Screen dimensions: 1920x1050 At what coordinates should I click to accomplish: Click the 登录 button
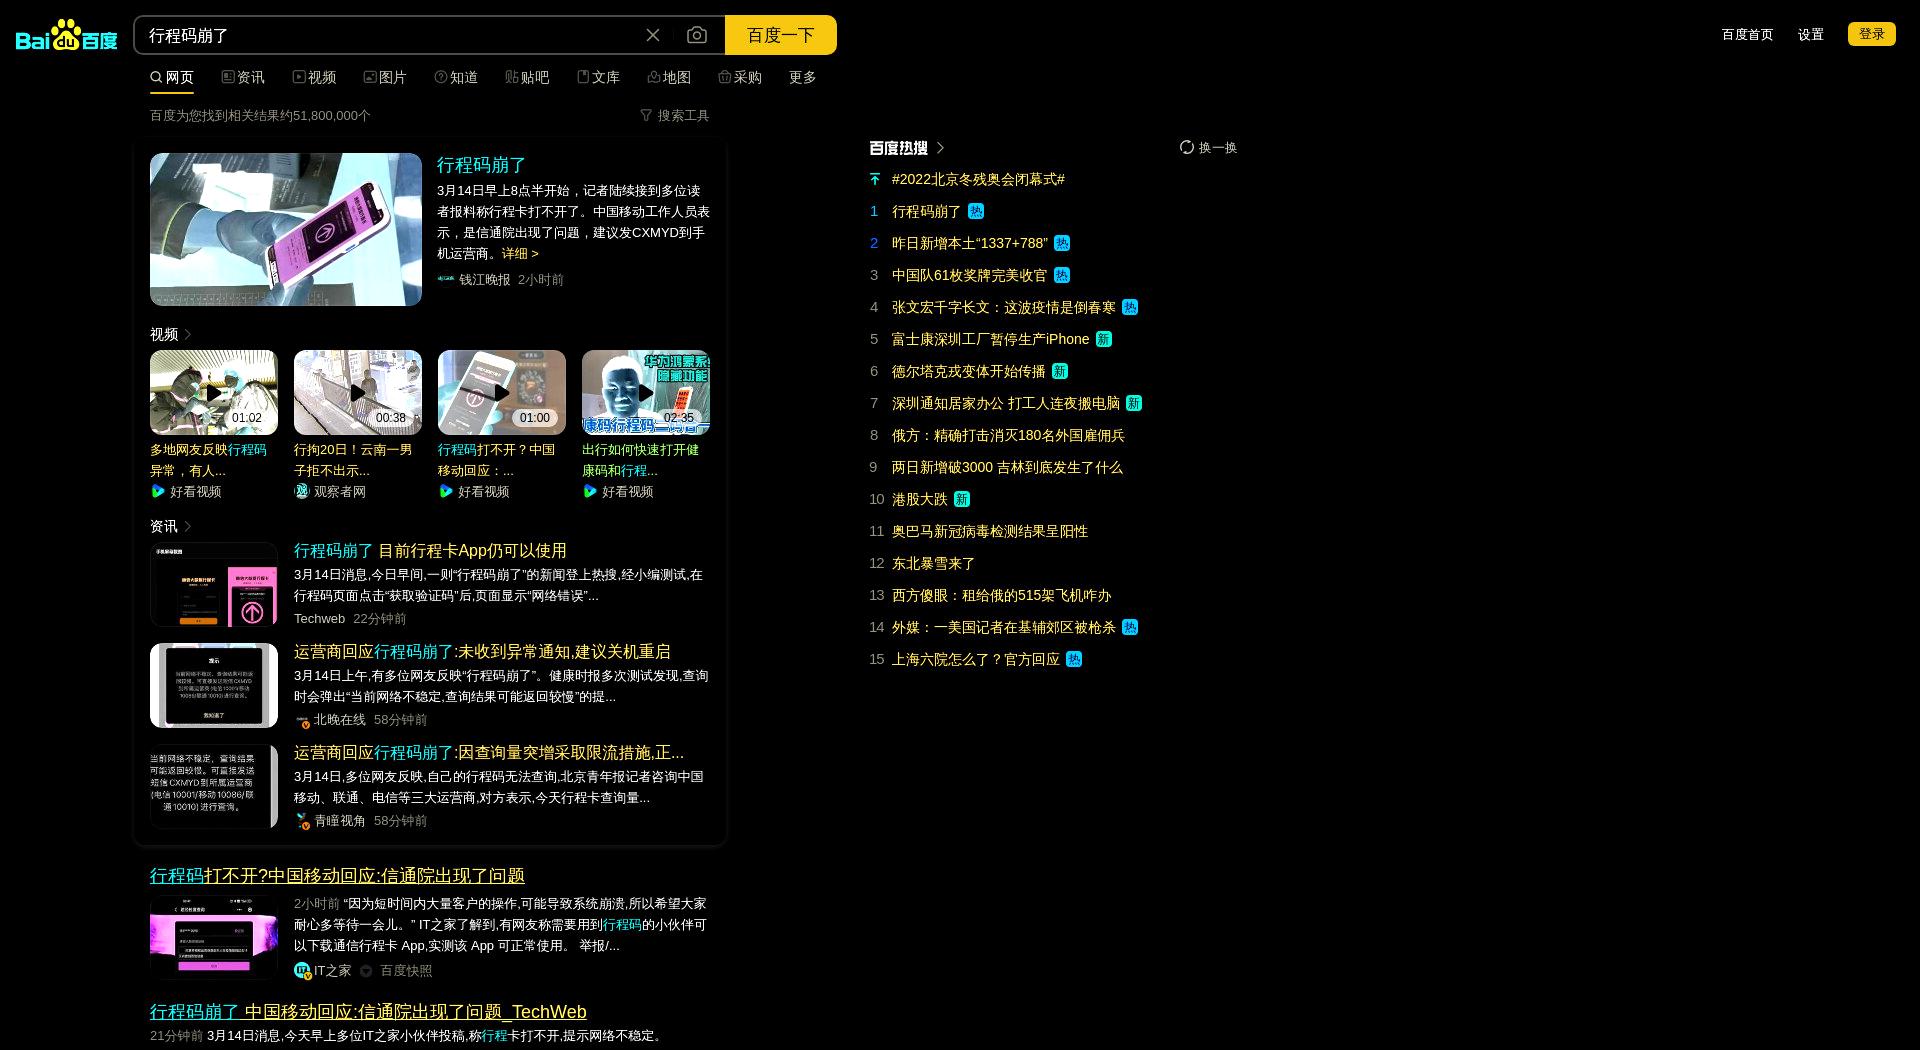click(x=1872, y=34)
